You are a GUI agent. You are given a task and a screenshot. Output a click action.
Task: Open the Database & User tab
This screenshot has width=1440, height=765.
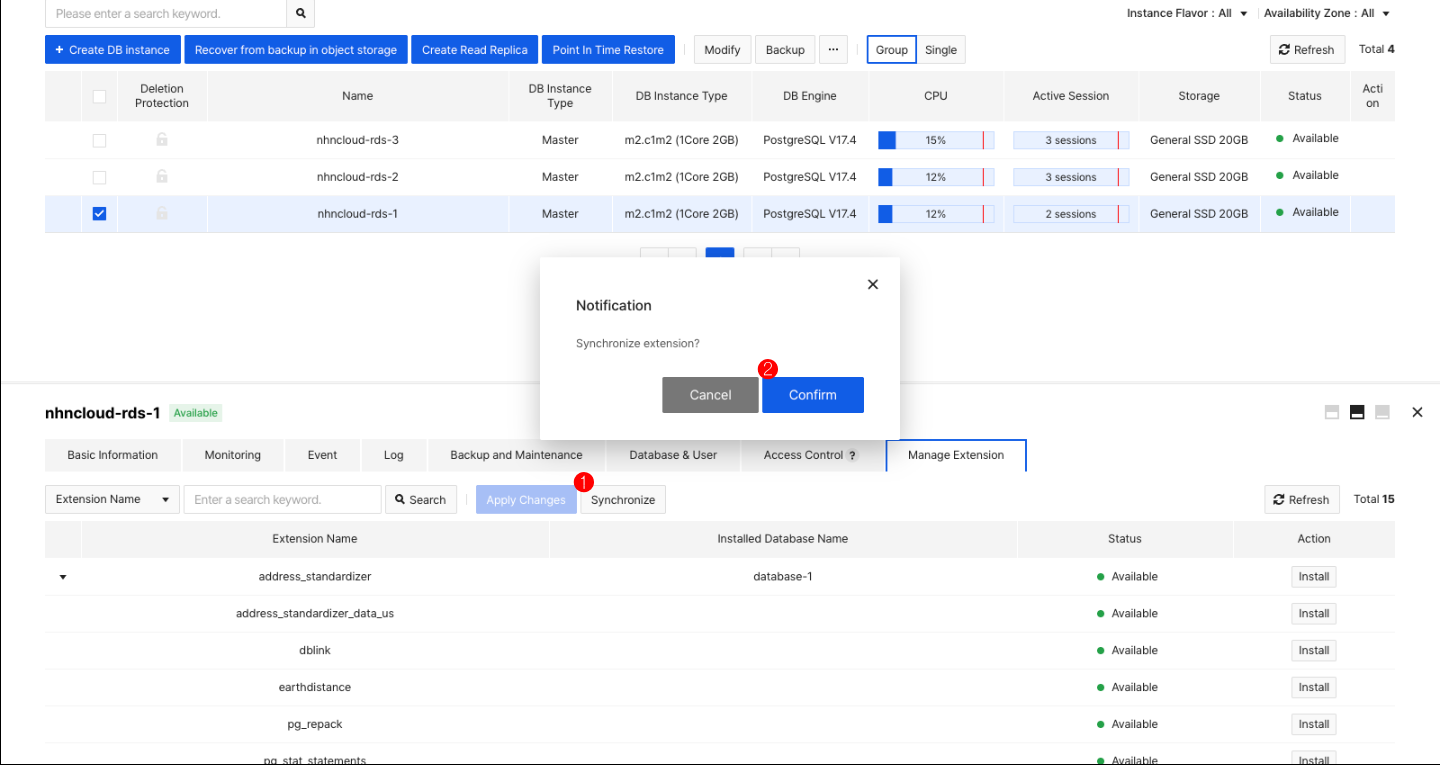(x=672, y=455)
